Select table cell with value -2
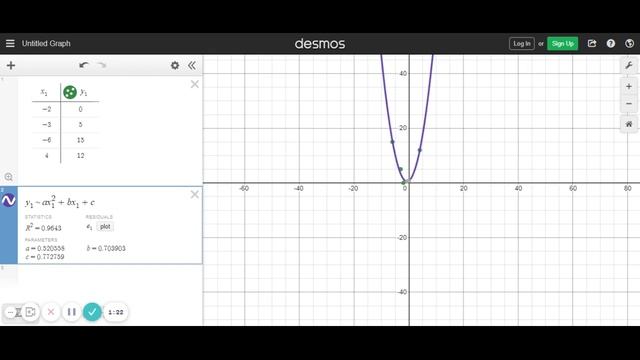Viewport: 640px width, 360px height. [47, 109]
